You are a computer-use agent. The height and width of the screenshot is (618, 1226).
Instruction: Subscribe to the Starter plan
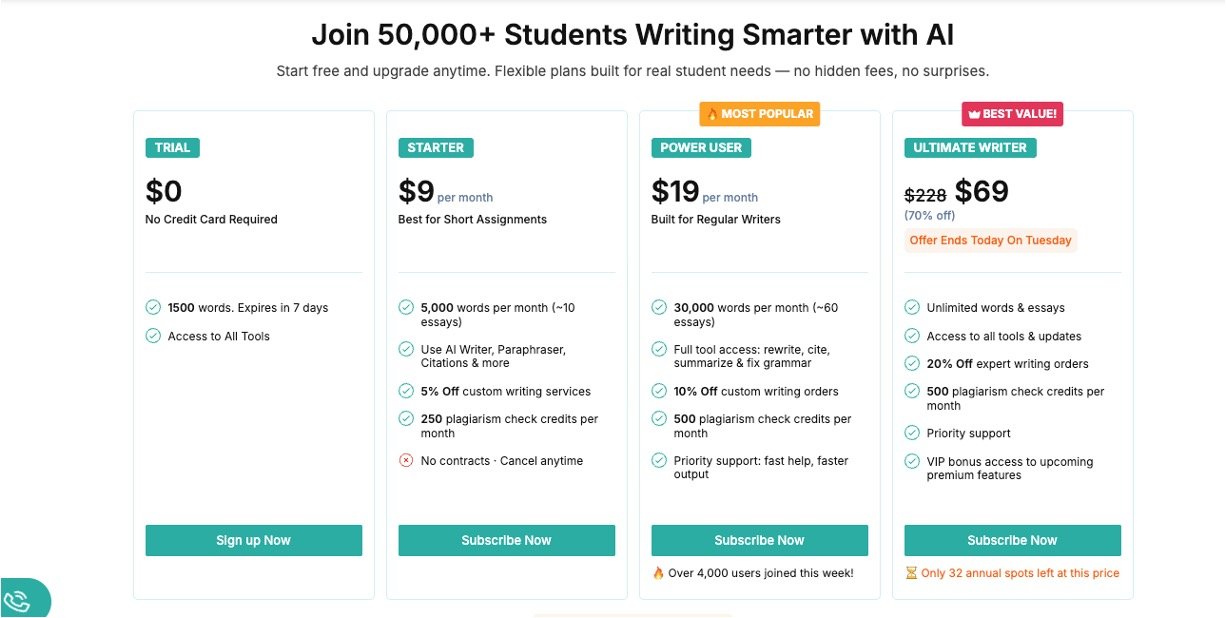click(x=506, y=540)
